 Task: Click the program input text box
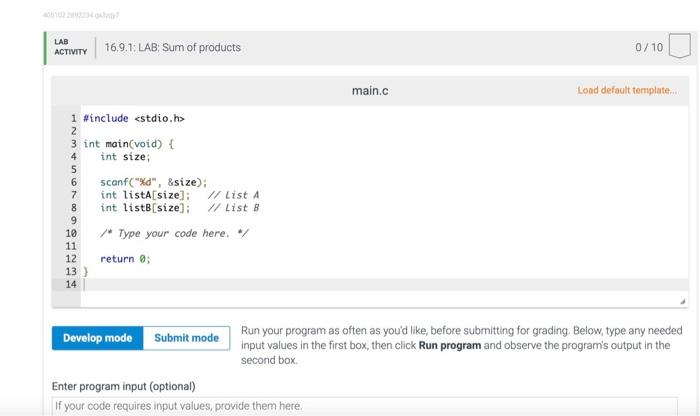pyautogui.click(x=365, y=406)
